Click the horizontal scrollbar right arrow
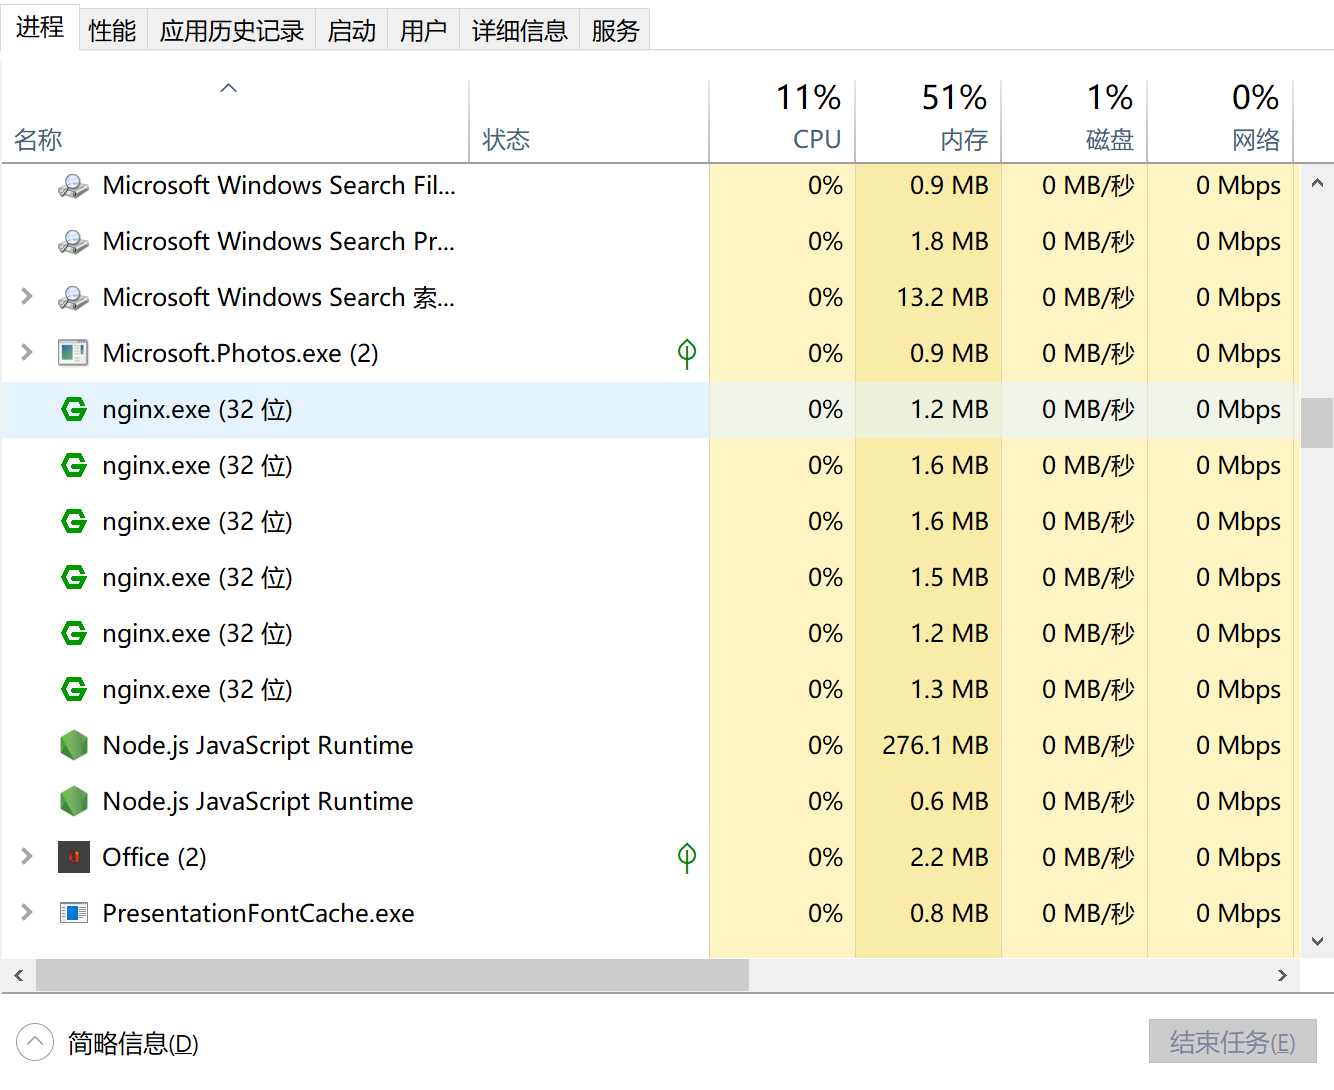Screen dimensions: 1334x1090 coord(1282,975)
